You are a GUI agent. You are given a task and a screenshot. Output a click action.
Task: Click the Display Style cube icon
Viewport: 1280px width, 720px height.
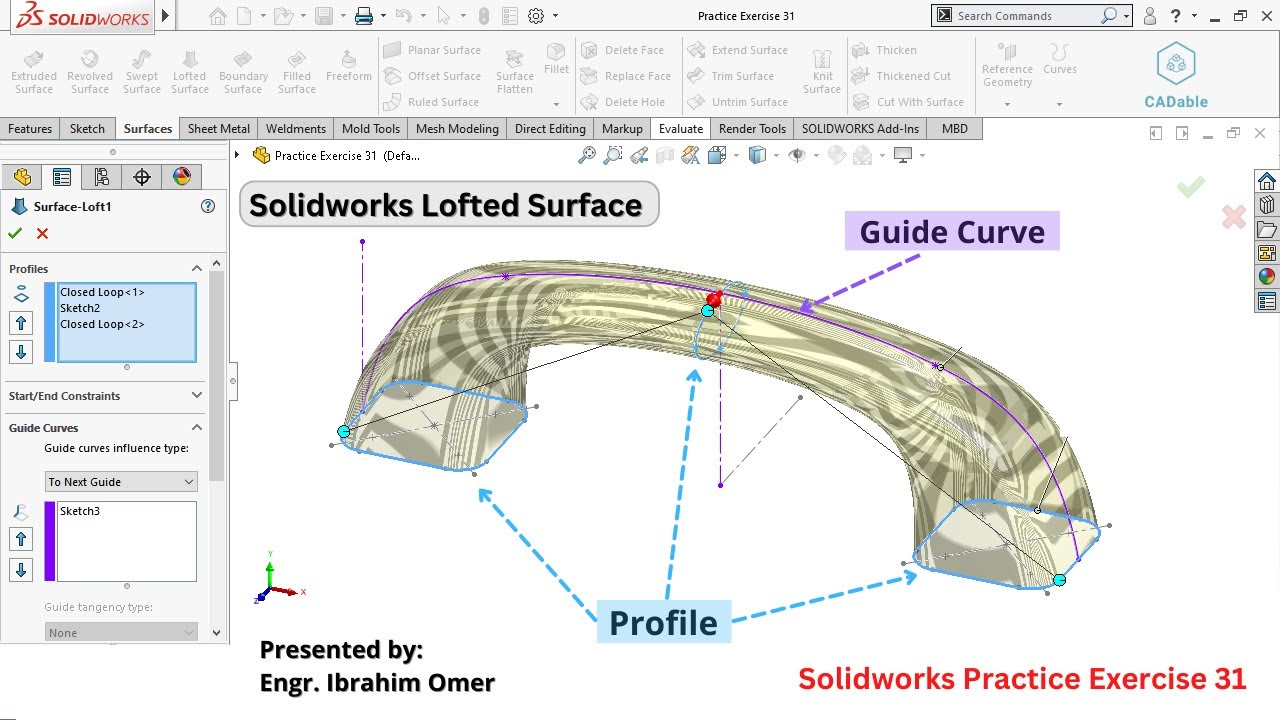pos(757,155)
